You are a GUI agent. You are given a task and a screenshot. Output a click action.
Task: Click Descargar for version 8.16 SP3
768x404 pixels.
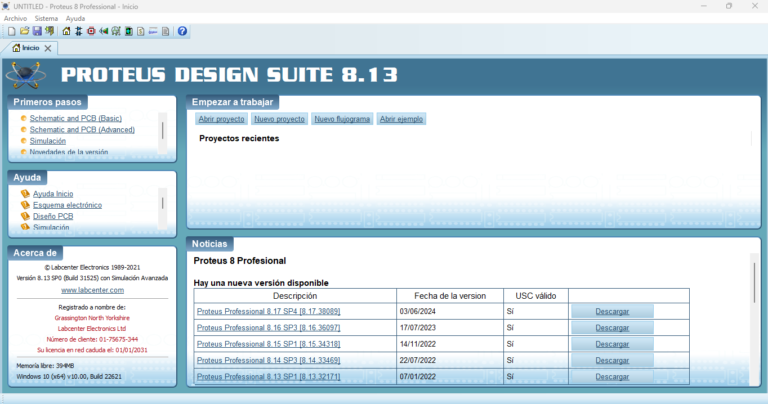pyautogui.click(x=612, y=328)
